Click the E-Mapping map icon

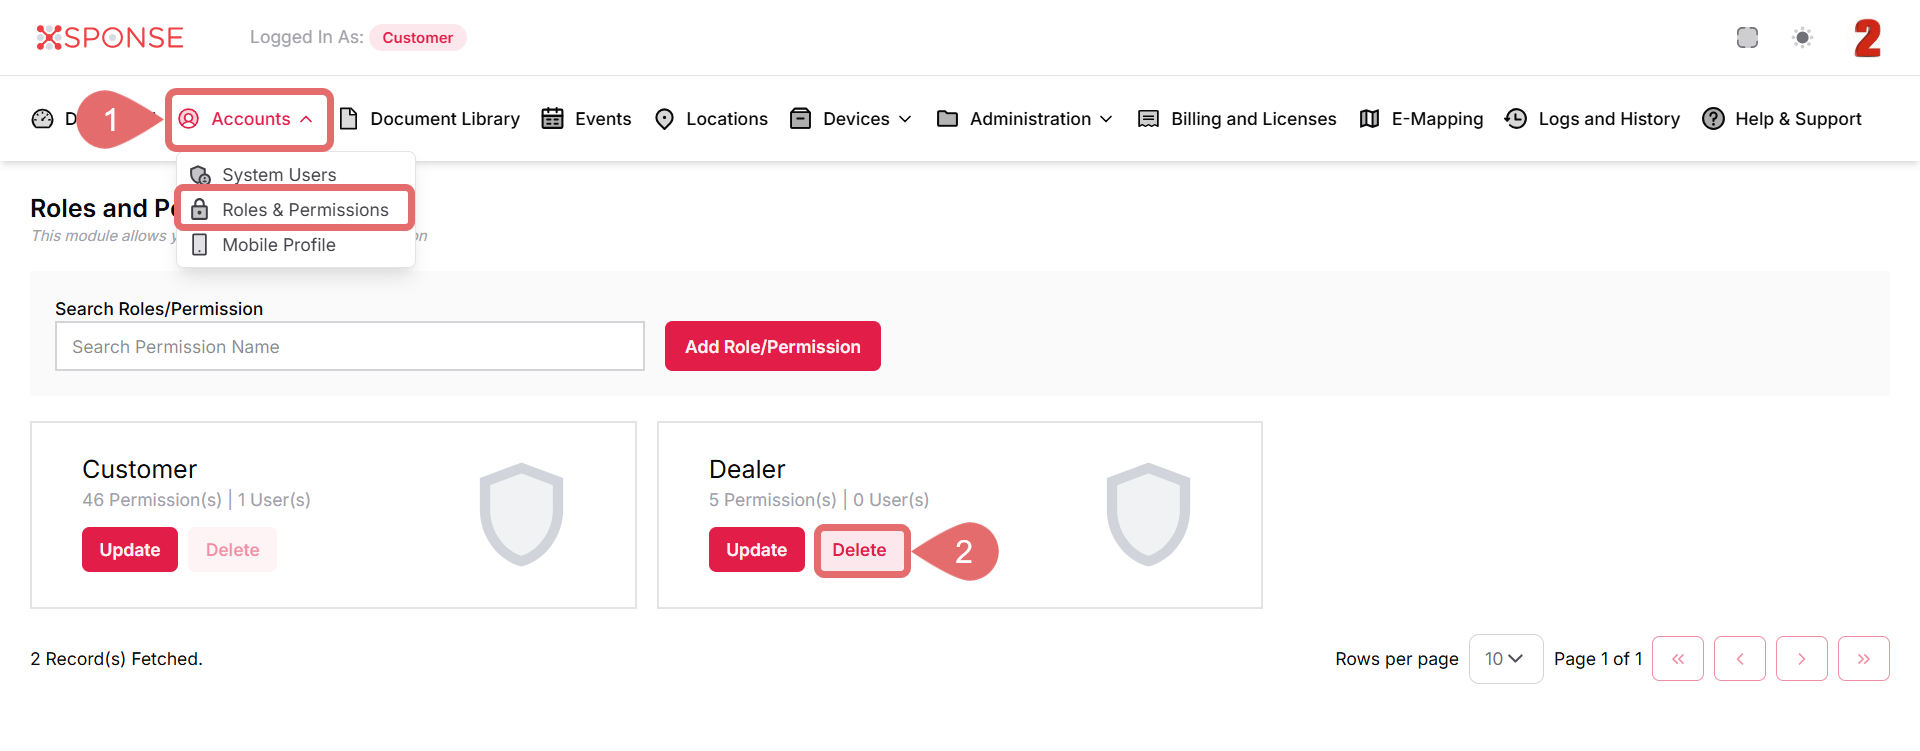click(x=1369, y=119)
